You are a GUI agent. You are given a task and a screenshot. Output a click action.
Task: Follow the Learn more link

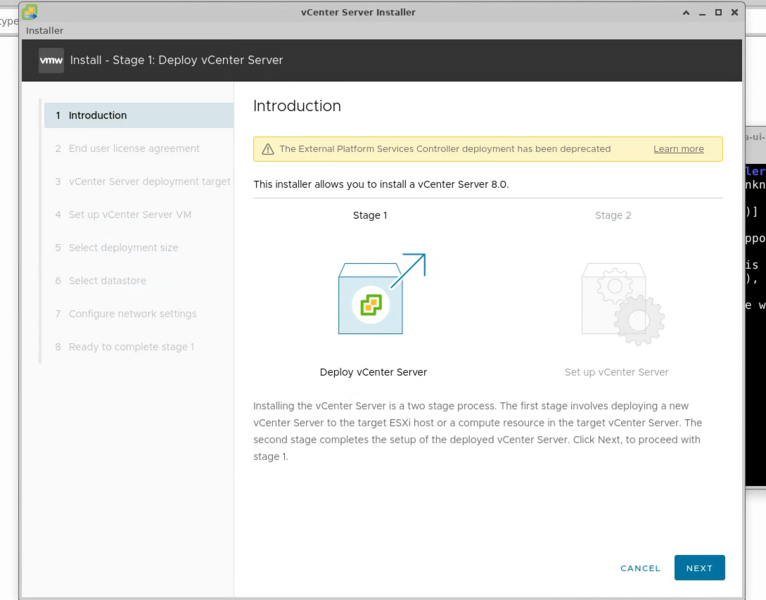(679, 149)
